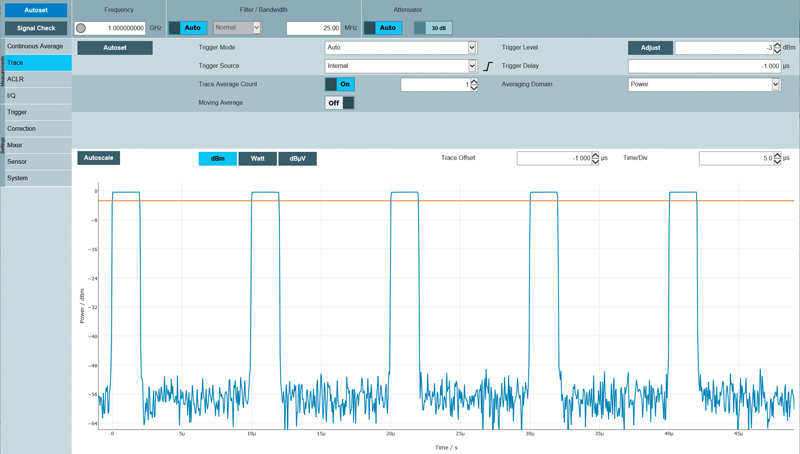Open Continuous Average measurement
The width and height of the screenshot is (800, 454).
click(38, 46)
